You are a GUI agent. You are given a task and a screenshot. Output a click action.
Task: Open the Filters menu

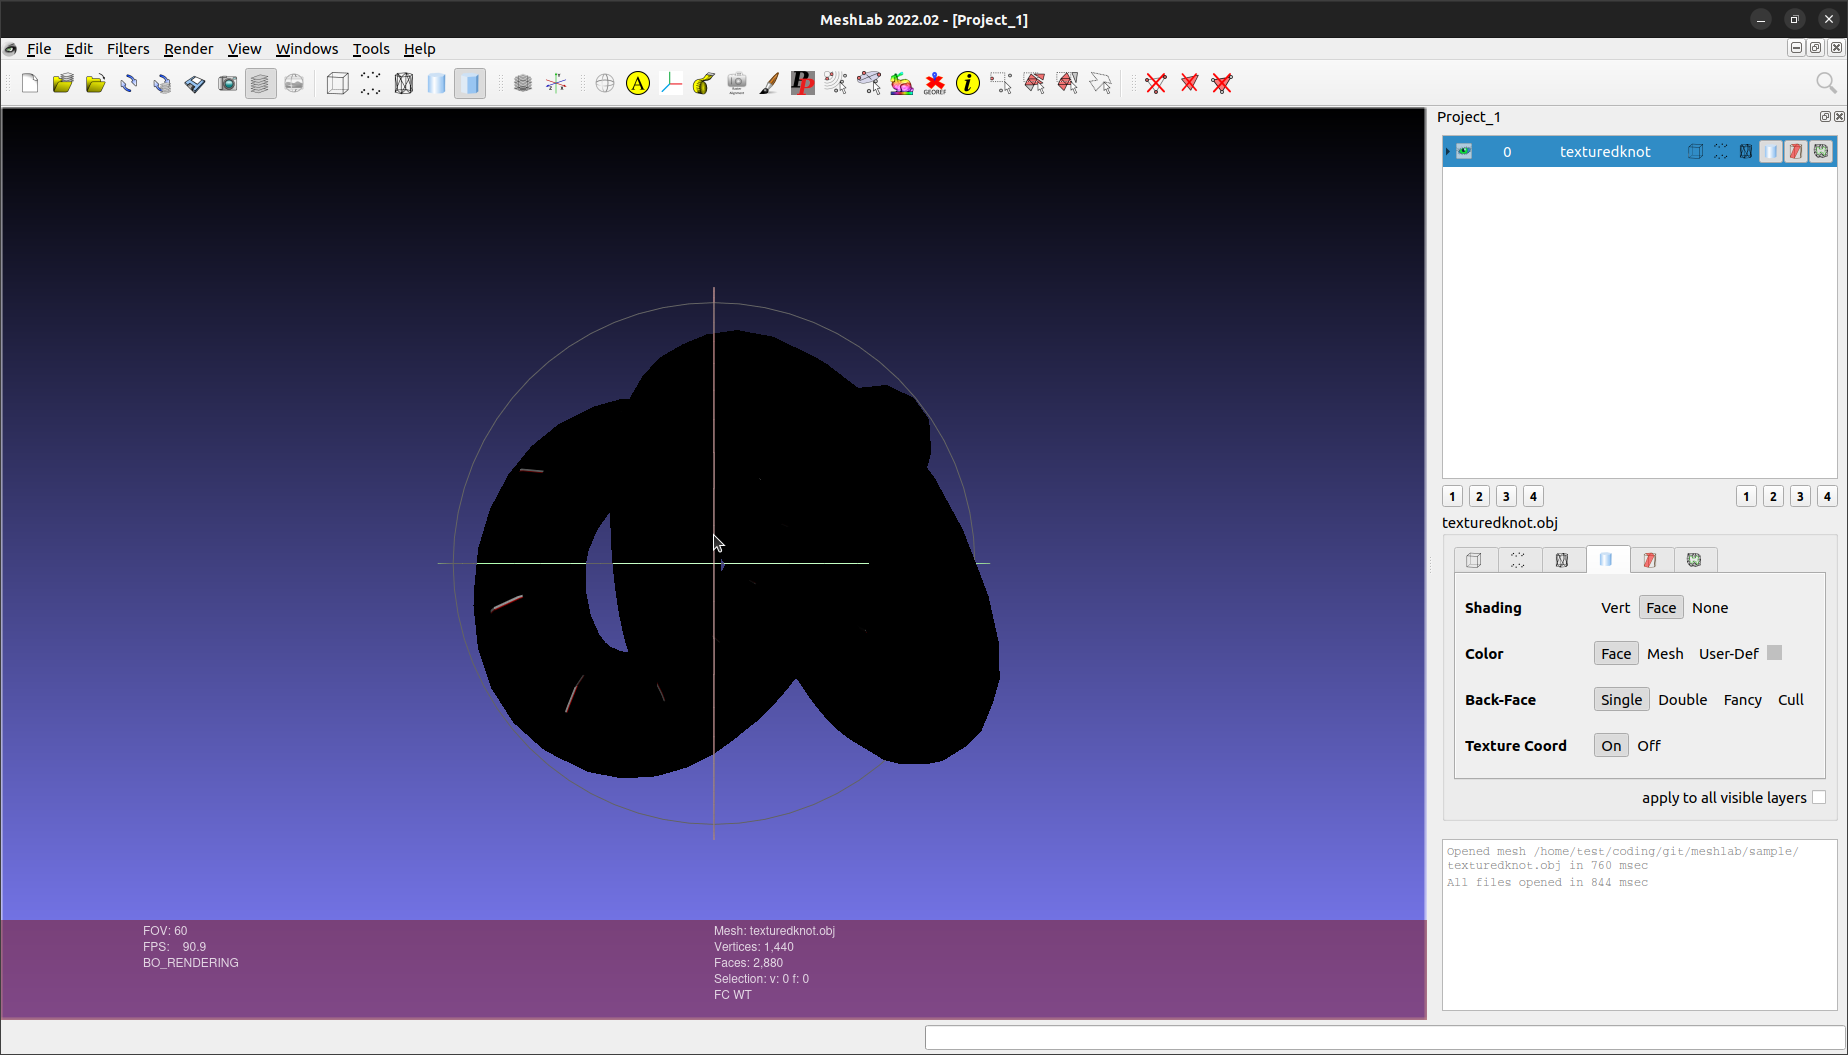[128, 48]
